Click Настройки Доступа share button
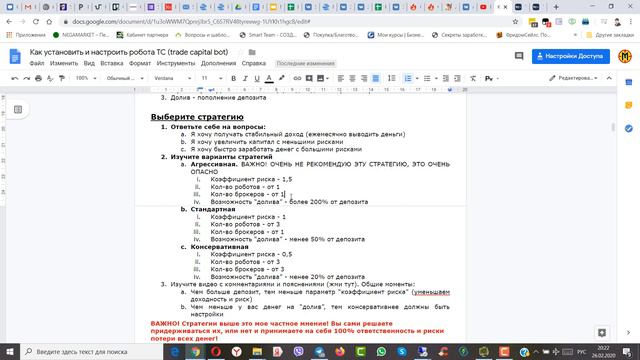Image resolution: width=640 pixels, height=360 pixels. click(571, 56)
